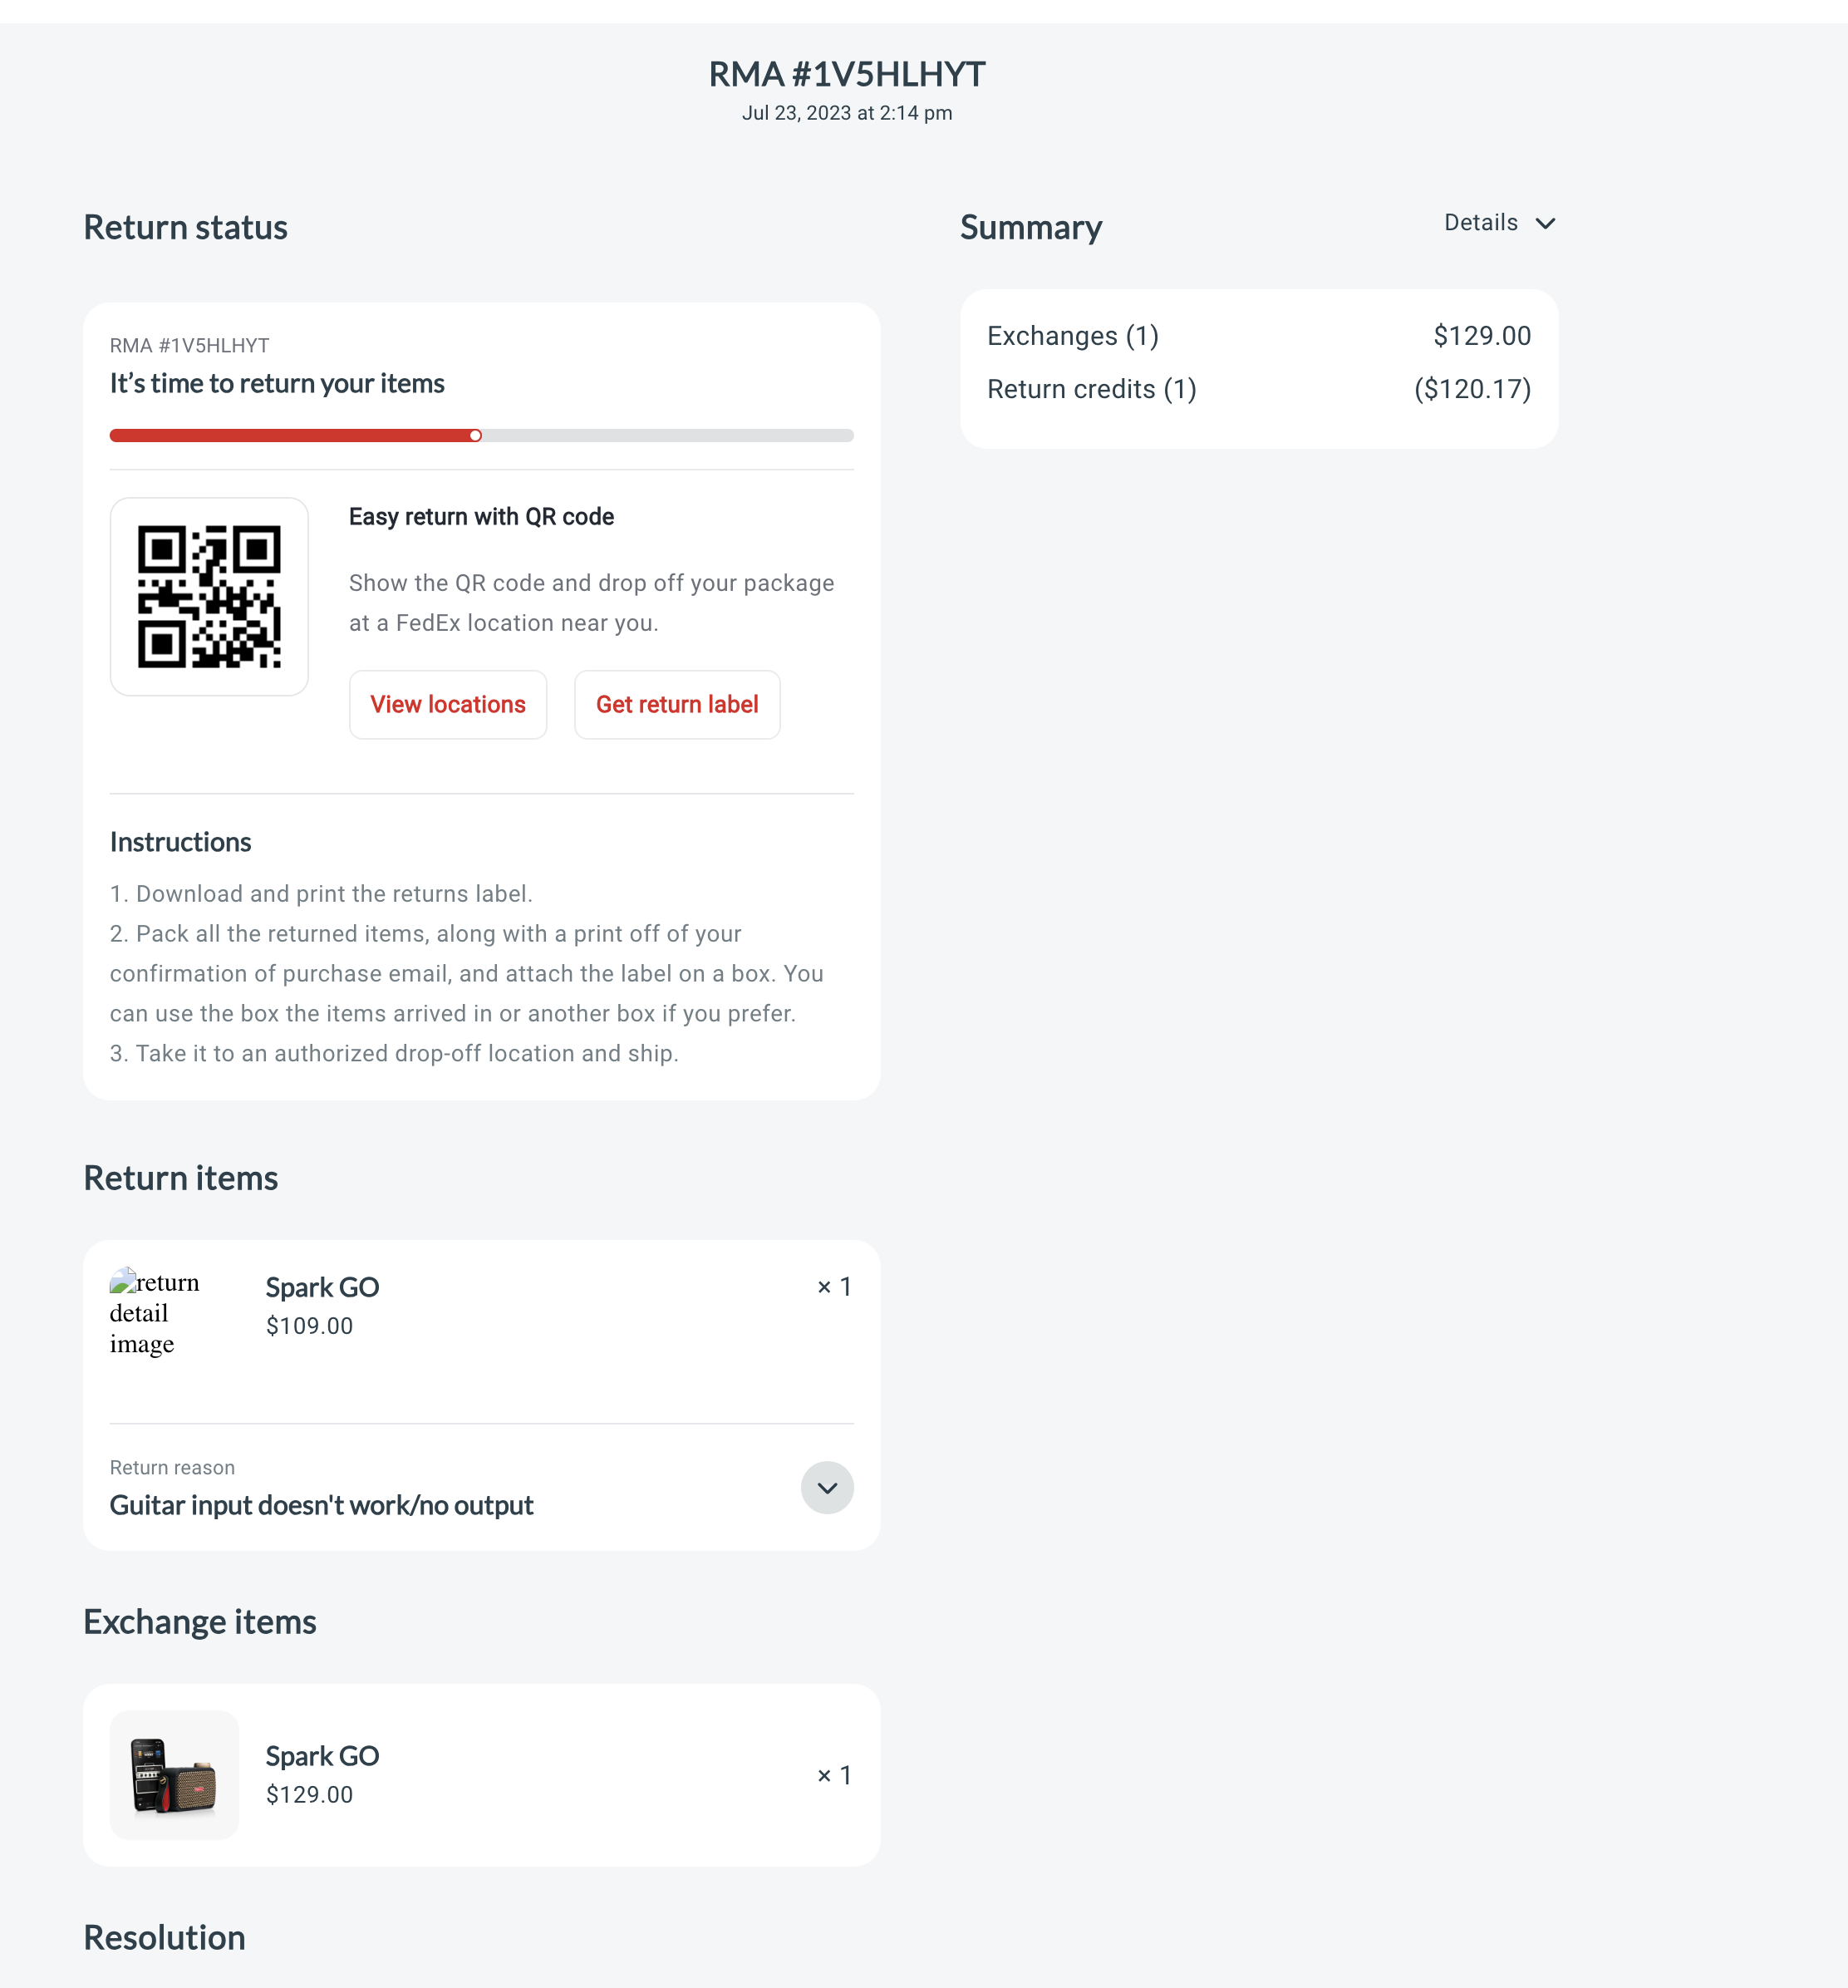Click the Details chevron arrow in Summary
This screenshot has height=1988, width=1848.
[x=1545, y=223]
